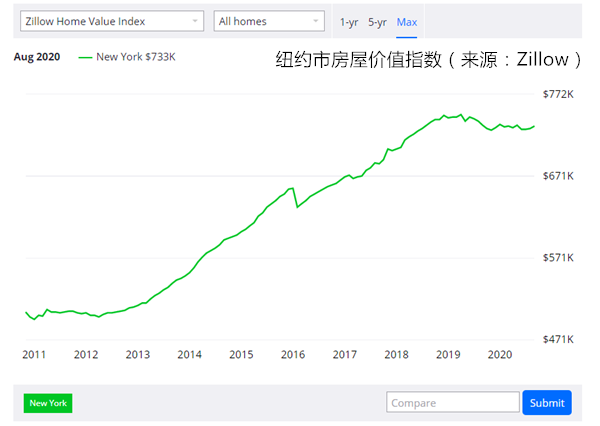Click the arrow of the All homes selector
Viewport: 600px width, 426px height.
tap(316, 21)
